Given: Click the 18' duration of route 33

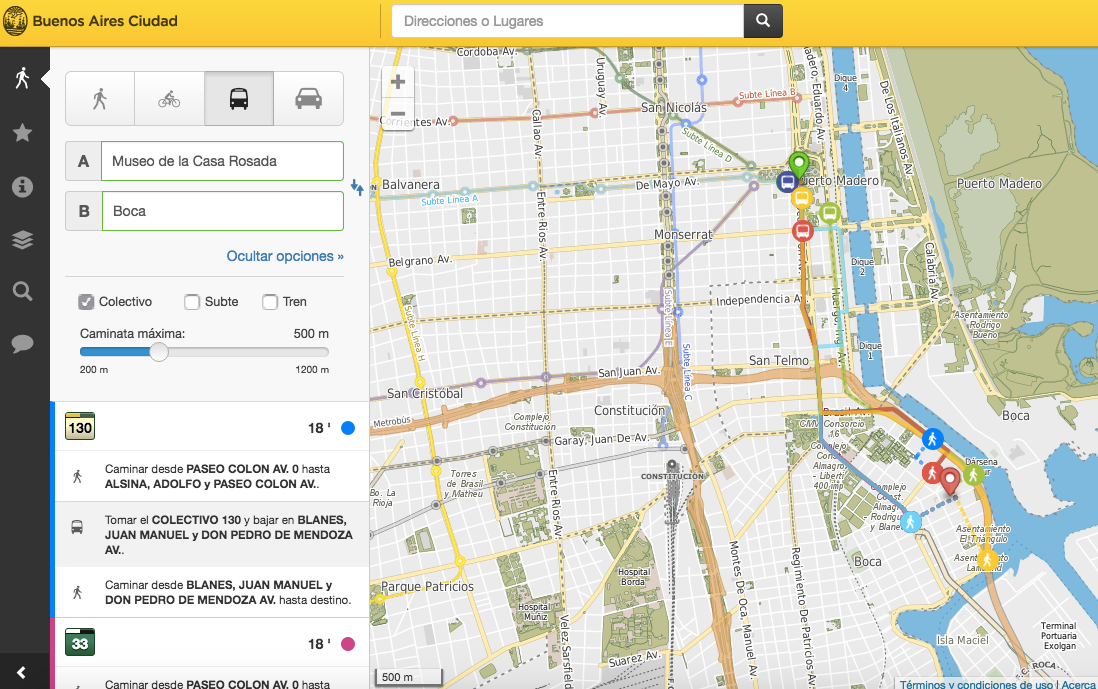Looking at the screenshot, I should [x=319, y=643].
